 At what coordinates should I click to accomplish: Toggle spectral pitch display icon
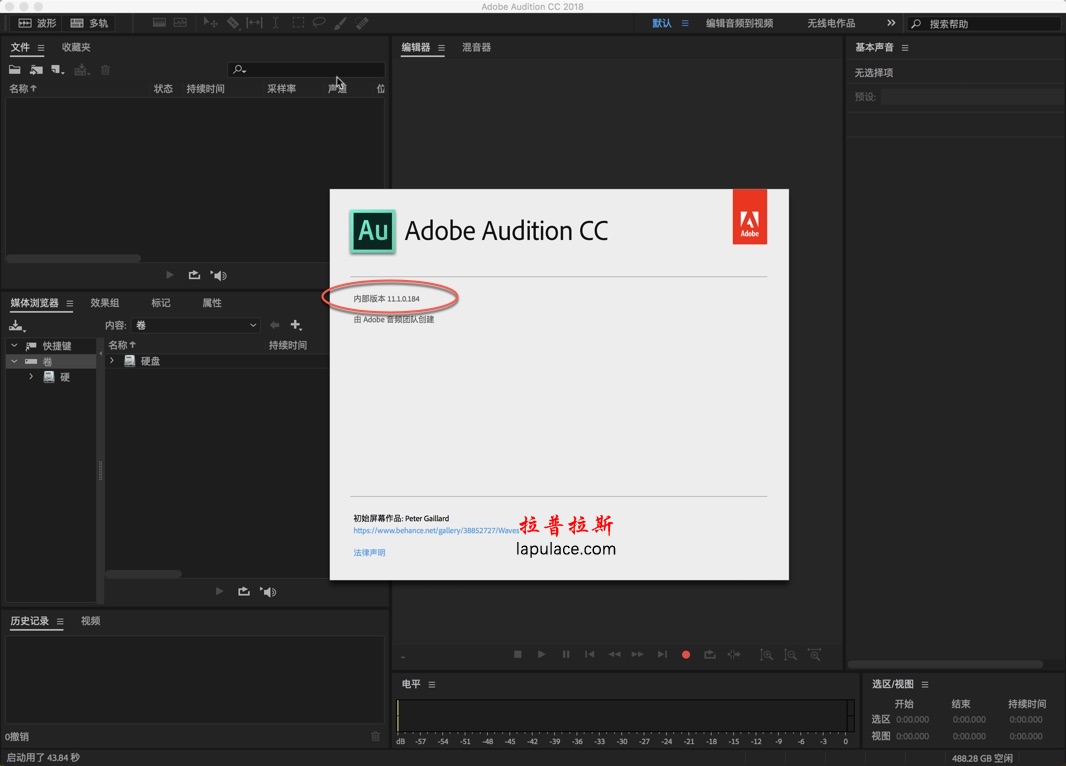pyautogui.click(x=180, y=23)
